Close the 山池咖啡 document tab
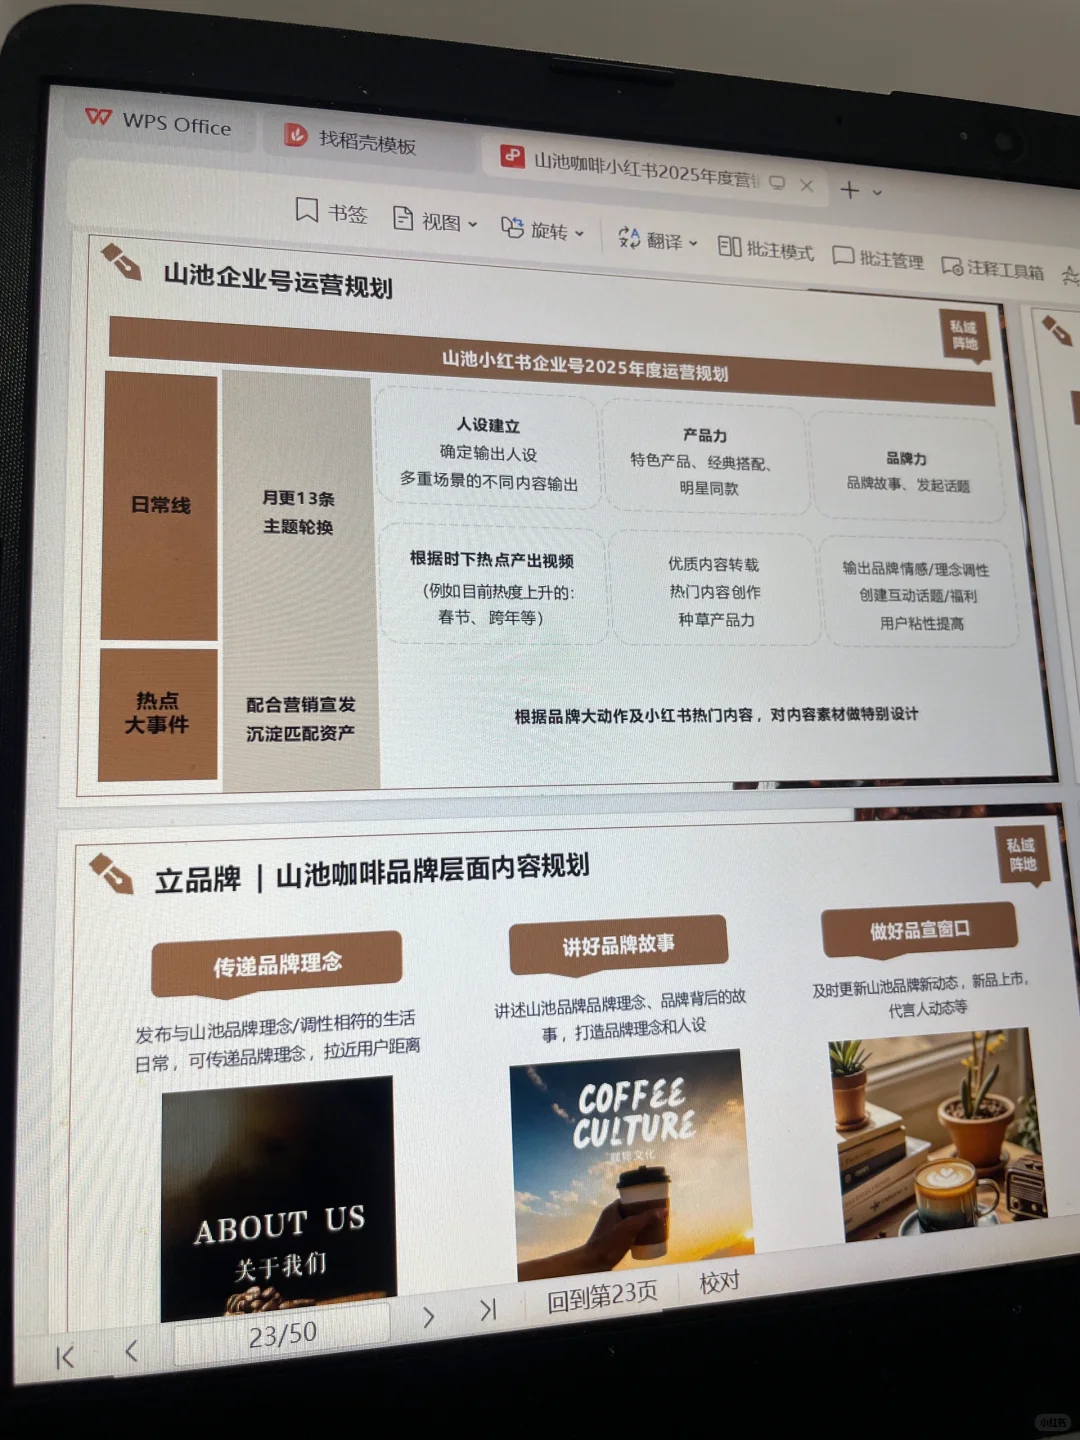The height and width of the screenshot is (1440, 1080). 807,186
